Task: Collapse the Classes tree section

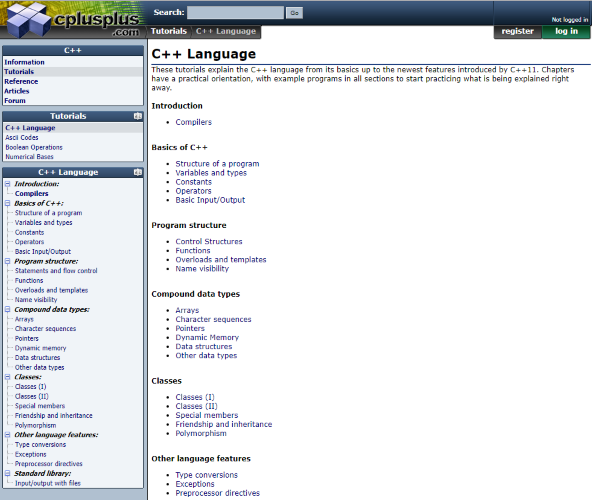Action: pos(7,377)
